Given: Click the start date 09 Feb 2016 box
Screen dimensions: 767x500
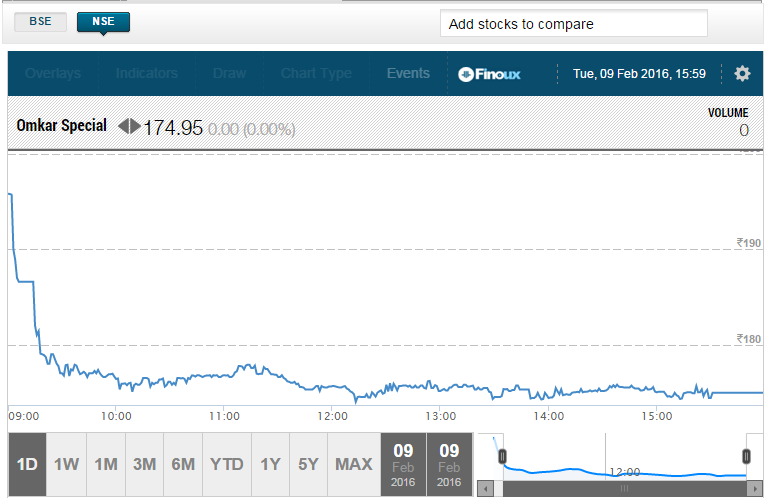Looking at the screenshot, I should 403,464.
